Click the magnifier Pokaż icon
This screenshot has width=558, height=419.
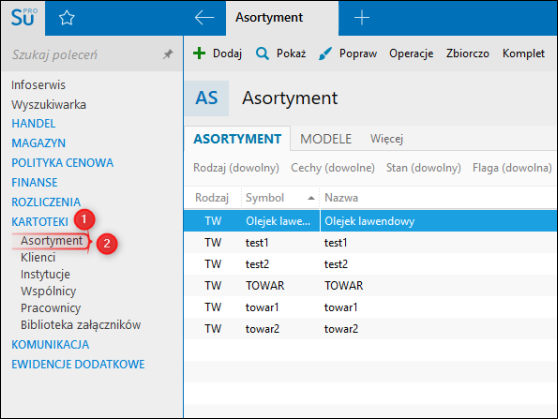262,54
